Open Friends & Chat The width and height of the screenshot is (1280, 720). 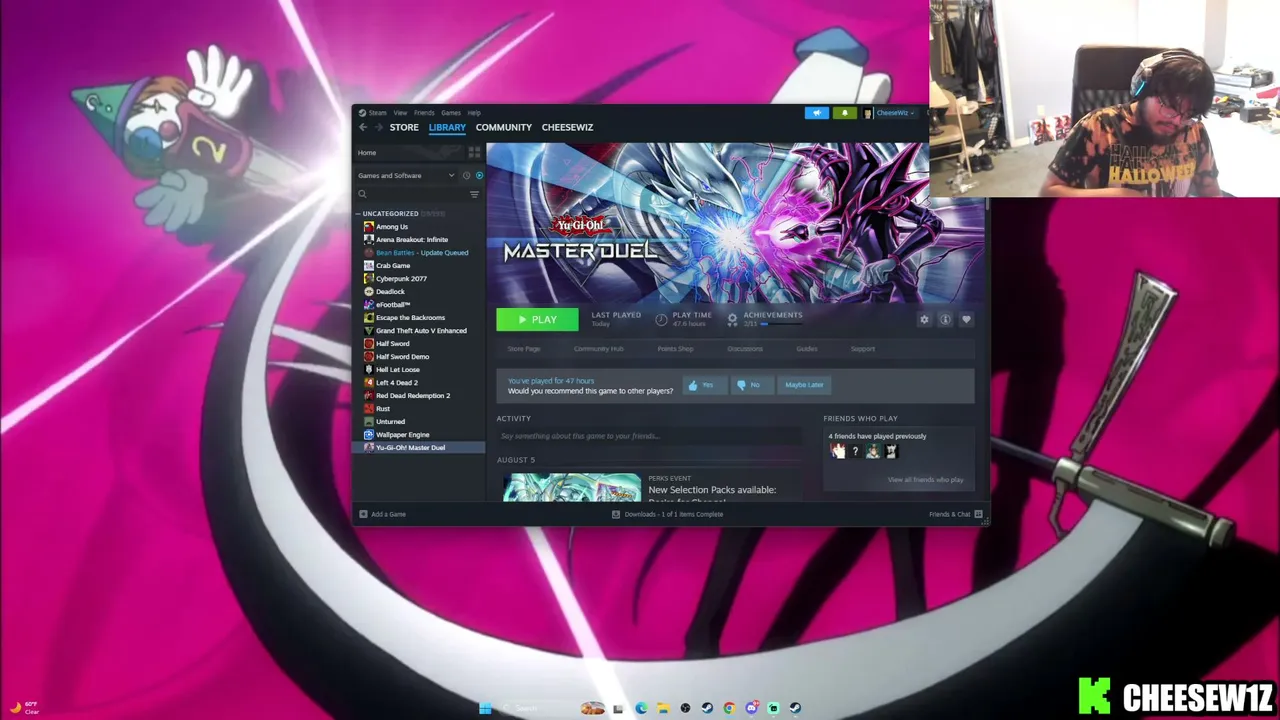point(956,514)
